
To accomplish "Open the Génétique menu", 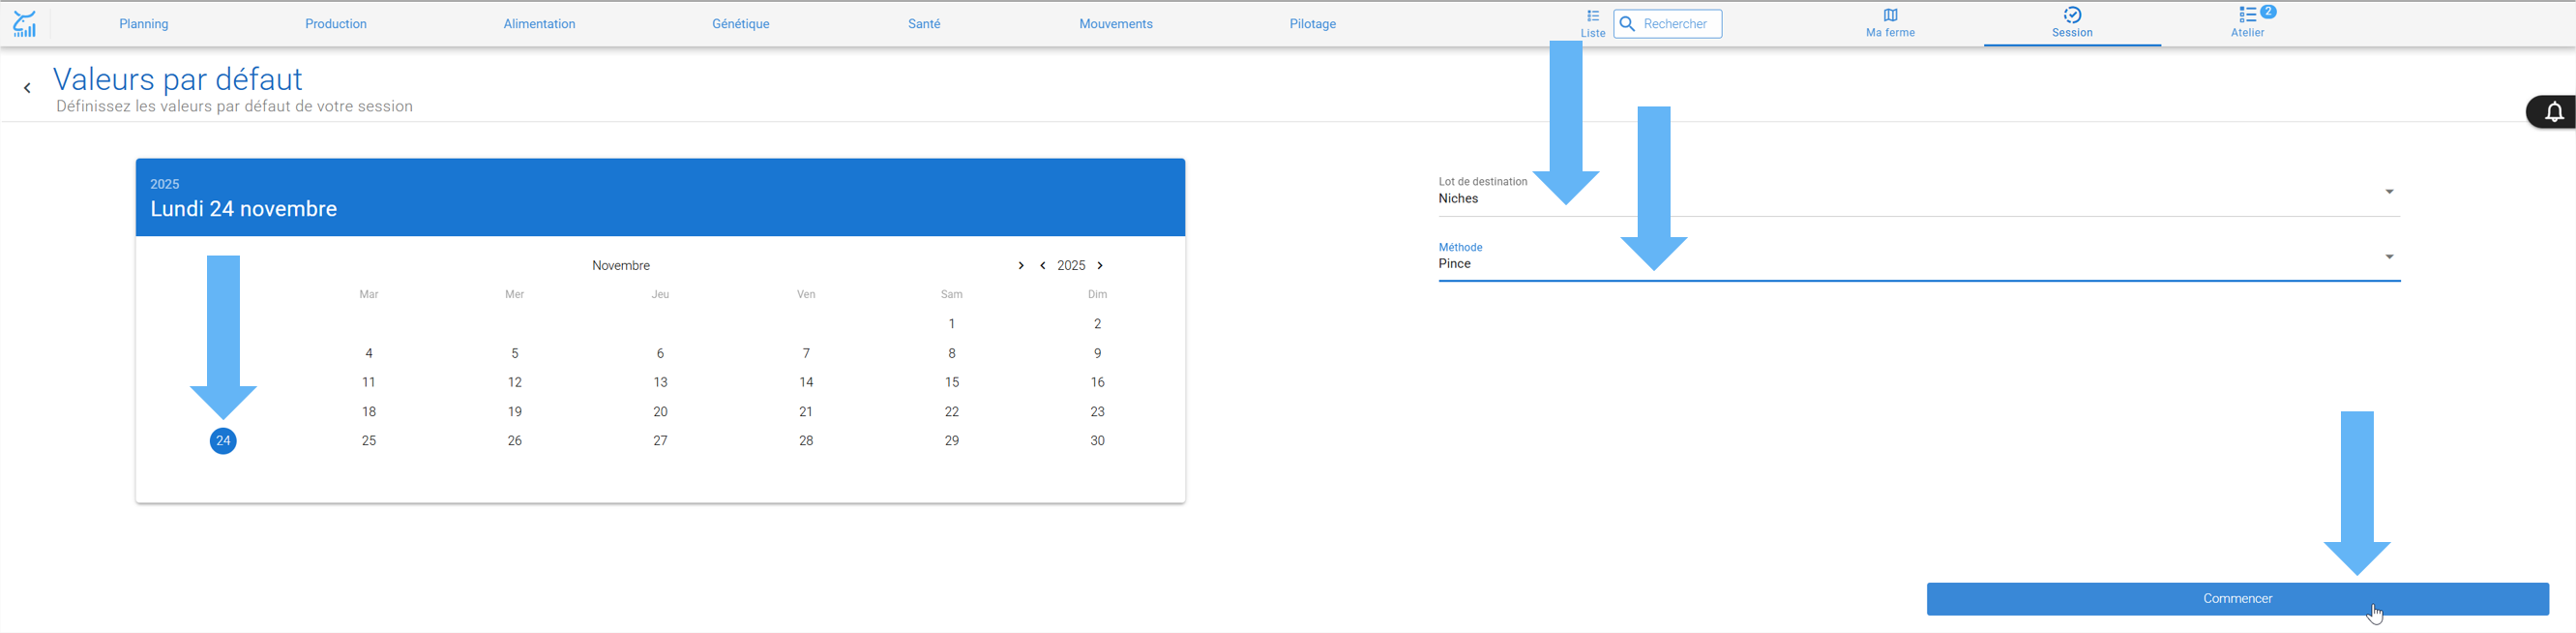I will (741, 24).
